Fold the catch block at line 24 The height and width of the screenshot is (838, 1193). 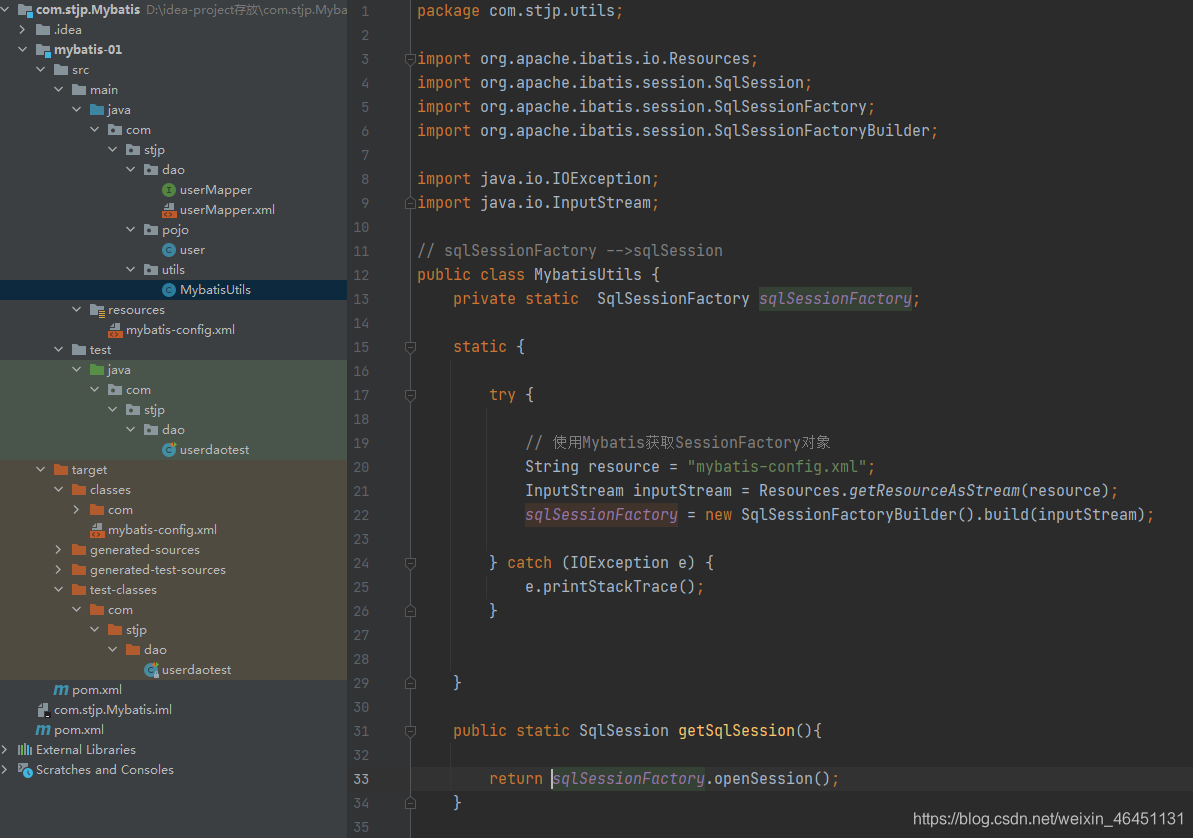(x=410, y=563)
